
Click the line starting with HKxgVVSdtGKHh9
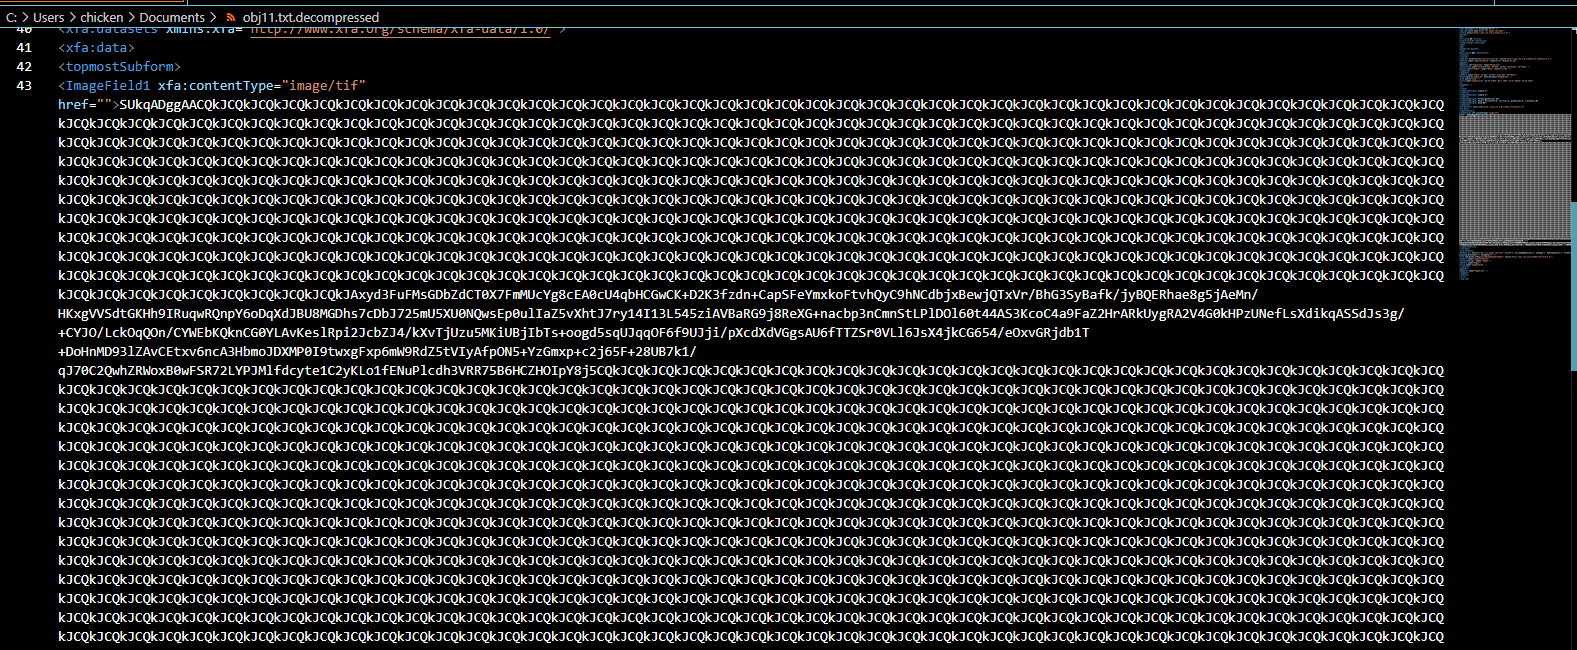point(731,313)
